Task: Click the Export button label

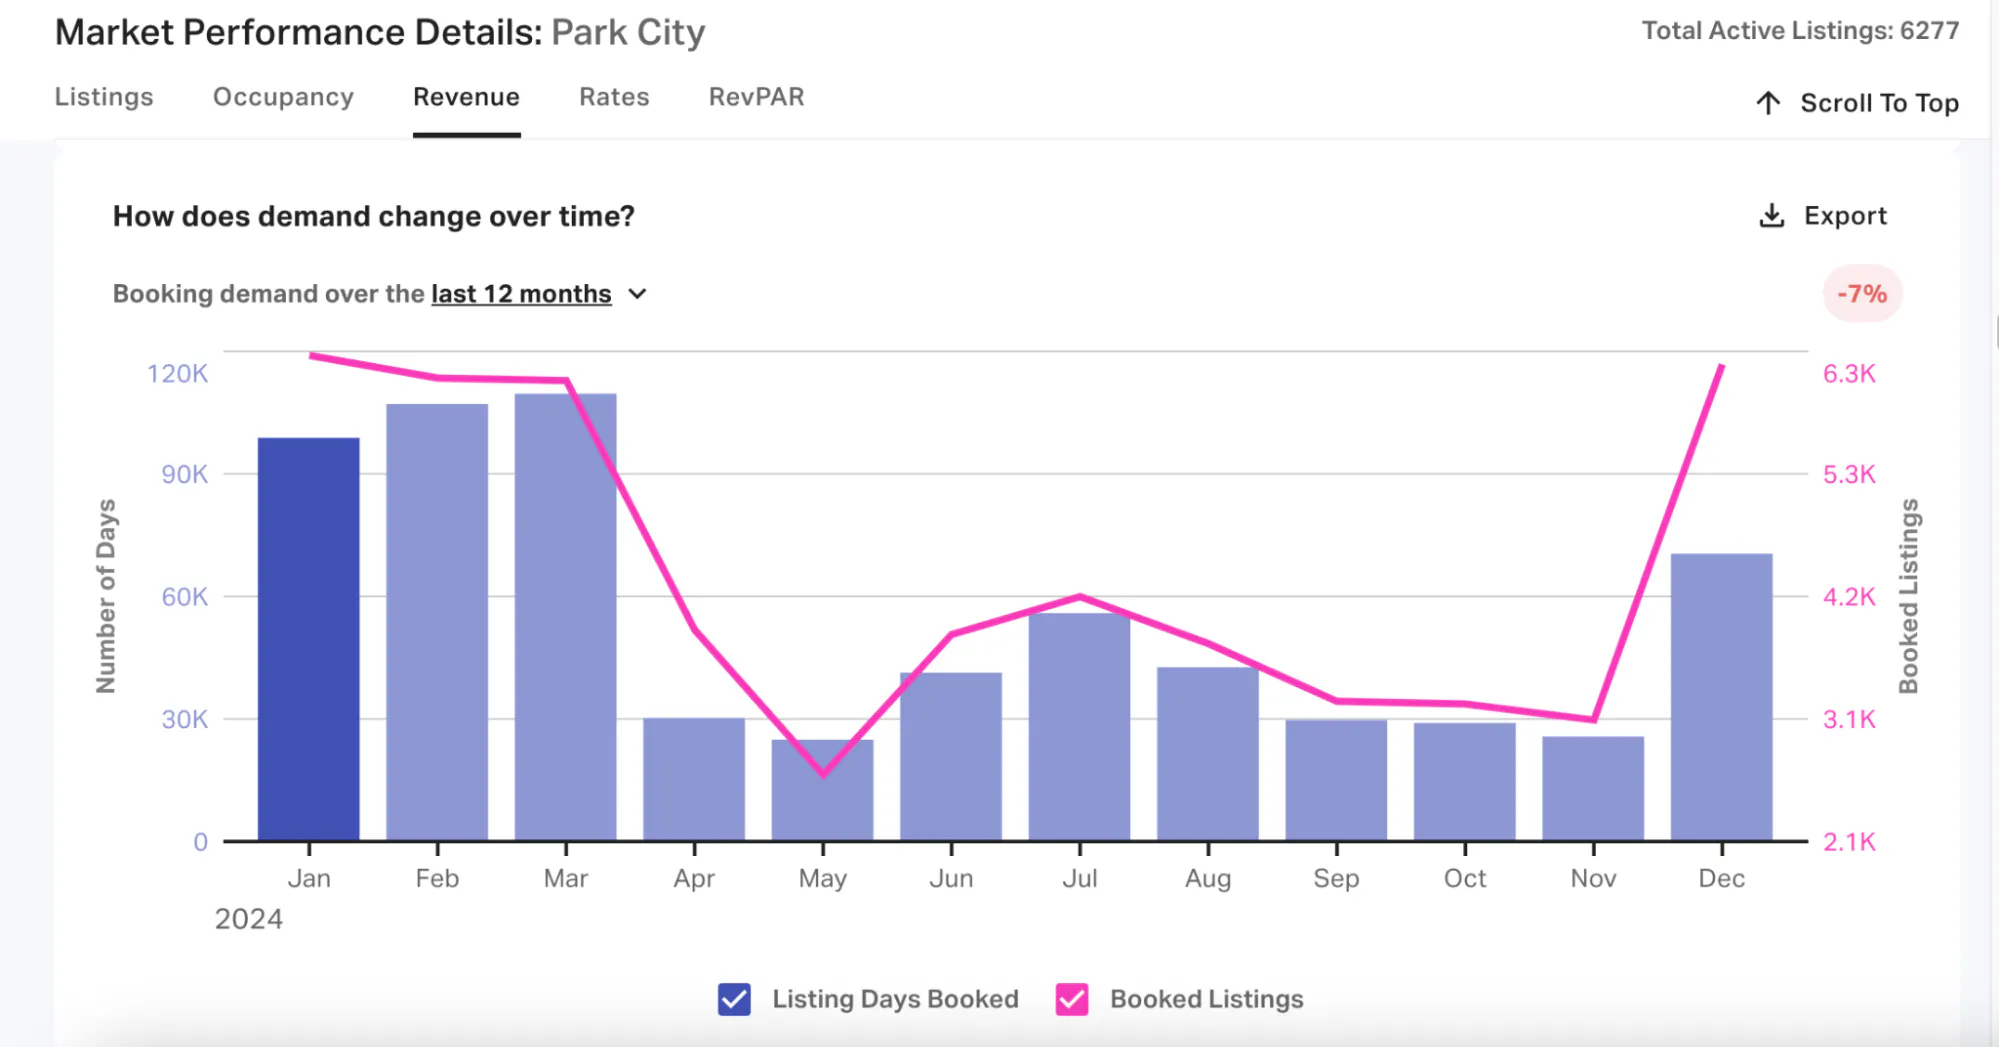Action: 1845,216
